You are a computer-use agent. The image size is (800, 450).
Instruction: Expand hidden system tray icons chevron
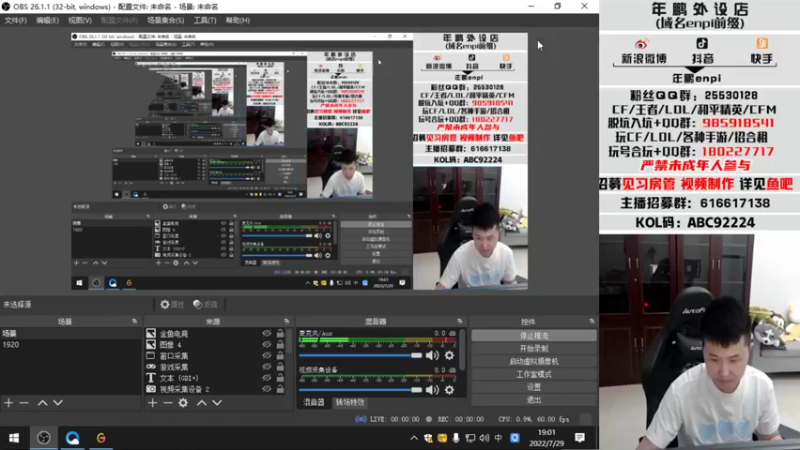click(414, 438)
